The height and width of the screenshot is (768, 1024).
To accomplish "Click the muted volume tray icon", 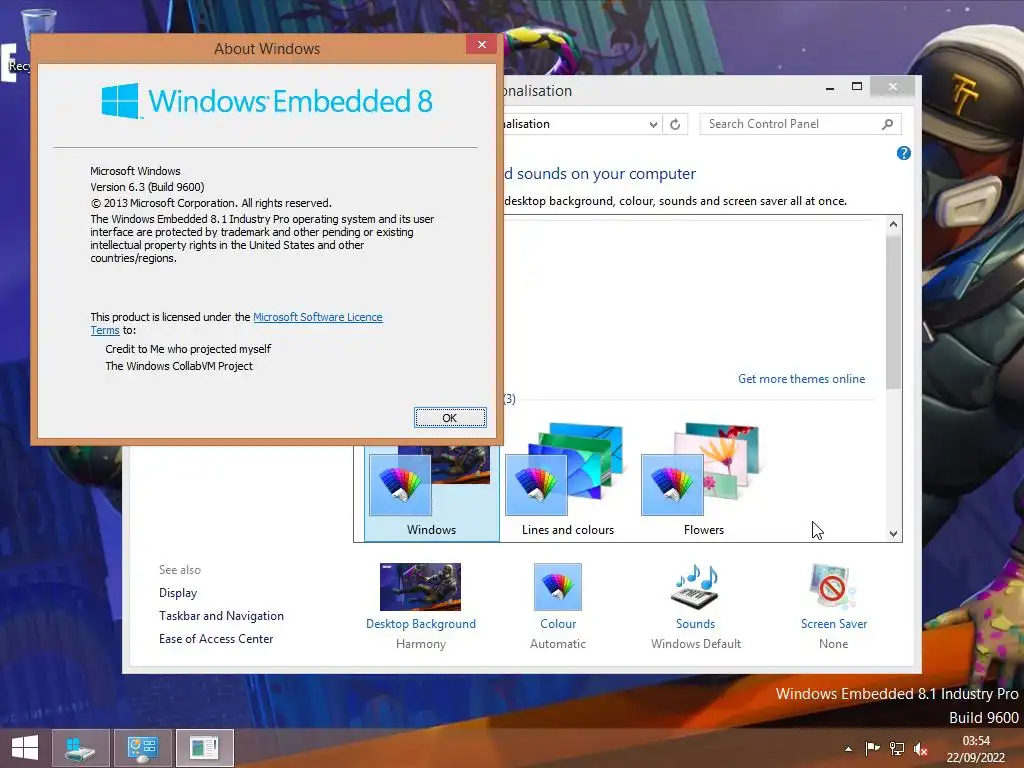I will click(x=921, y=748).
